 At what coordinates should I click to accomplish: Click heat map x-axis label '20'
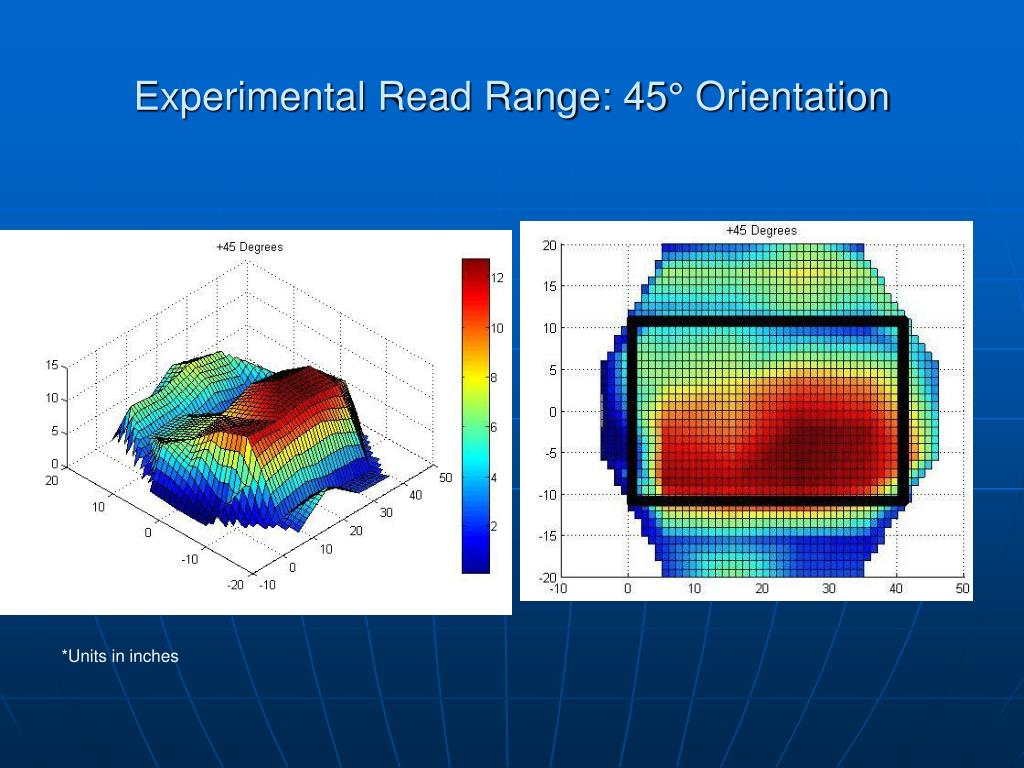point(762,588)
